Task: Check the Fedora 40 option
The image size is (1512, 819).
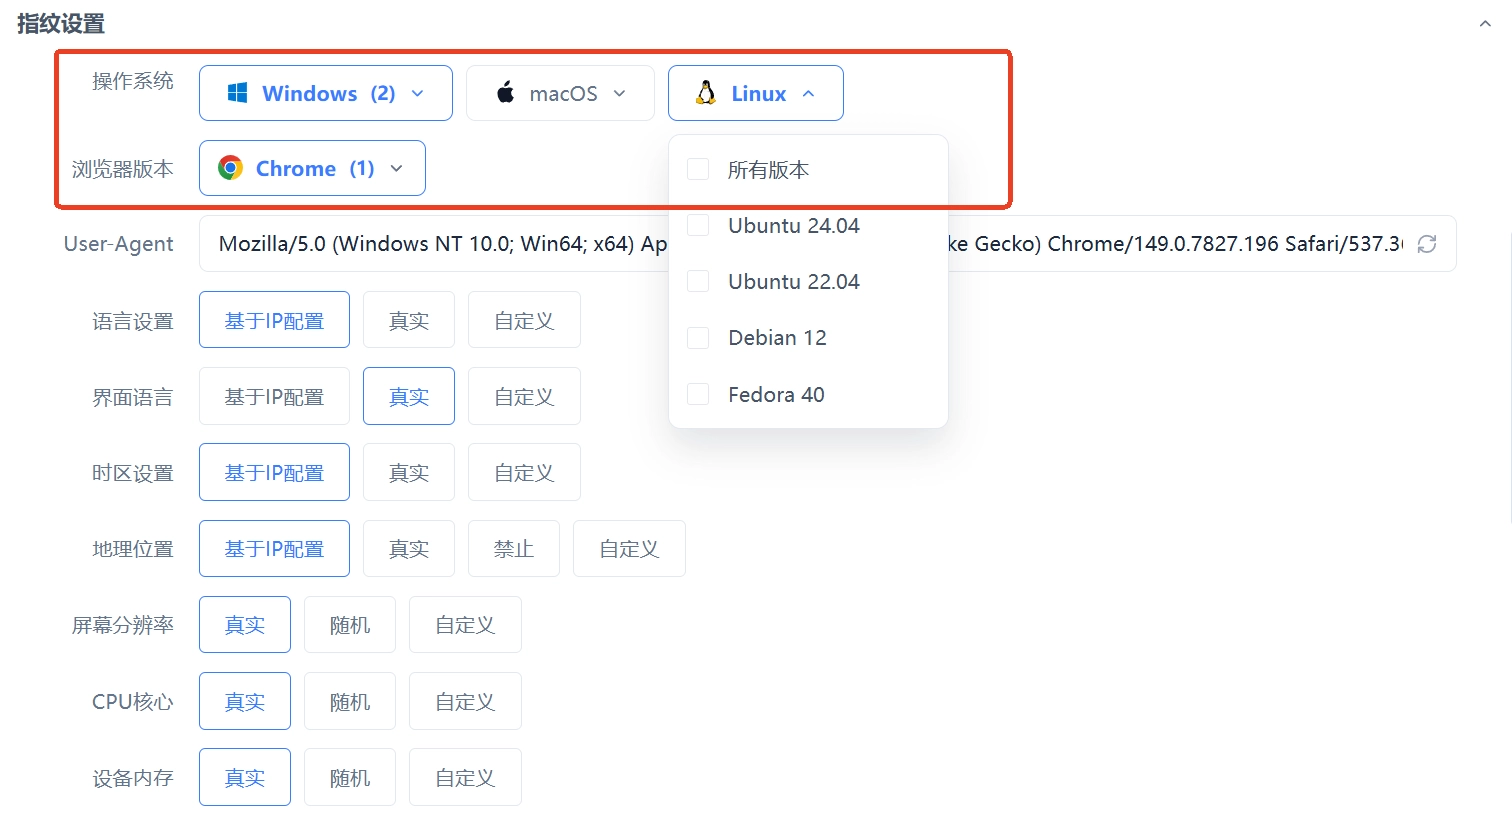Action: click(698, 395)
